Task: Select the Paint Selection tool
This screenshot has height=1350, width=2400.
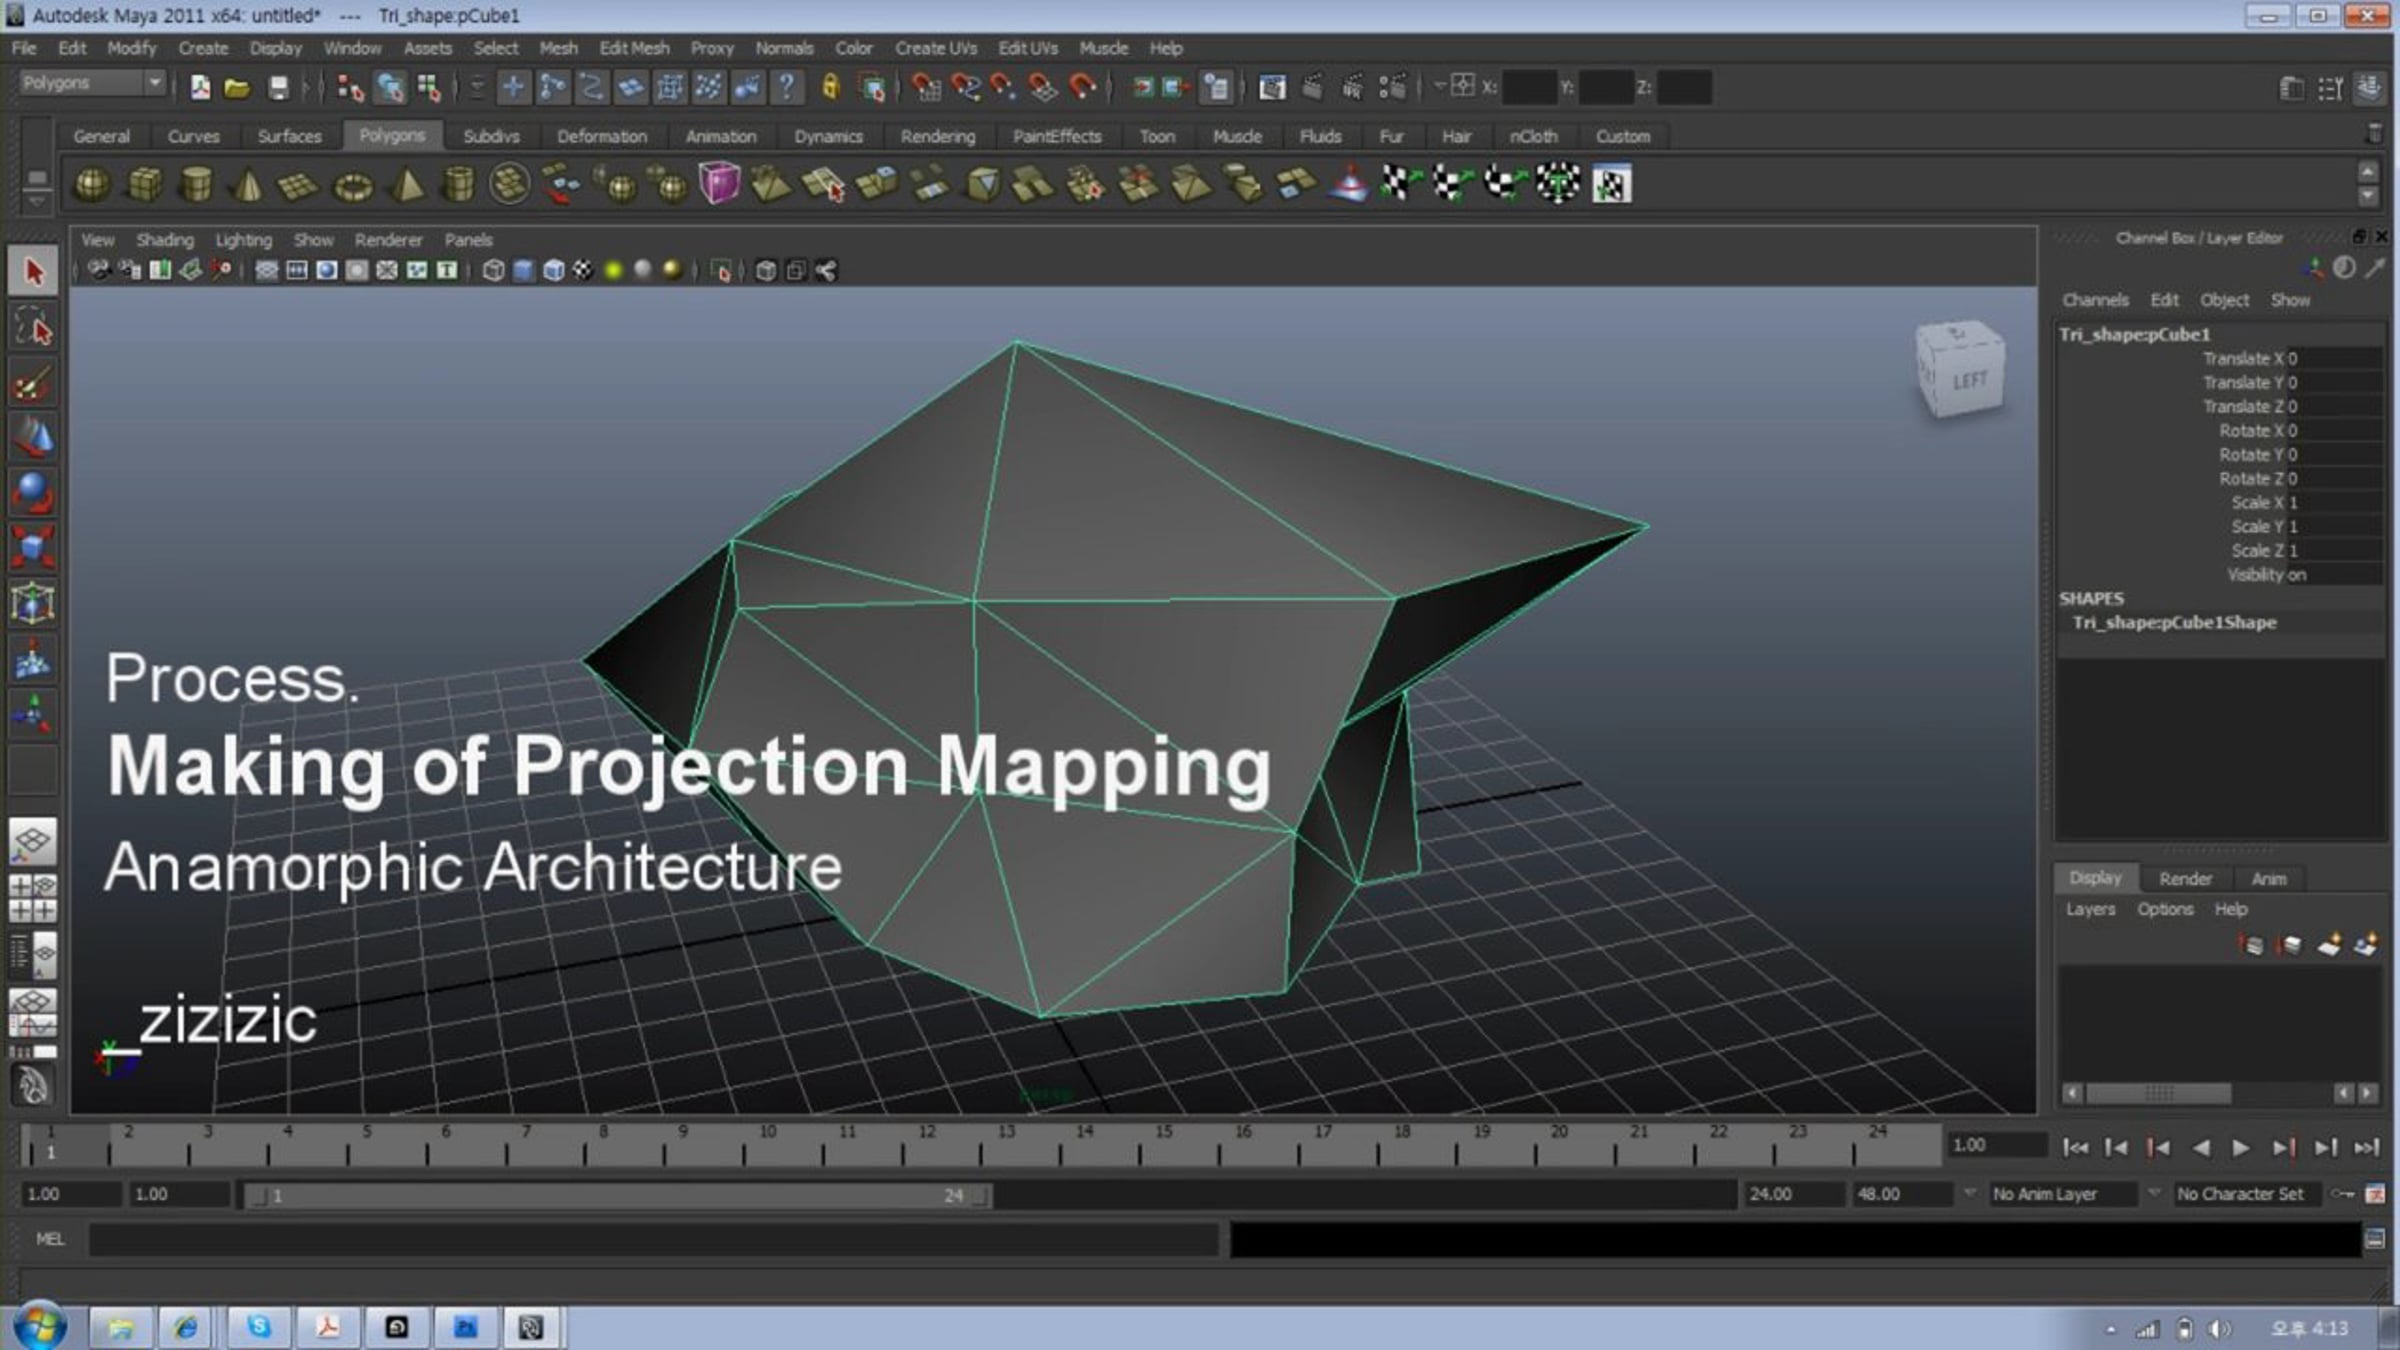Action: click(33, 383)
